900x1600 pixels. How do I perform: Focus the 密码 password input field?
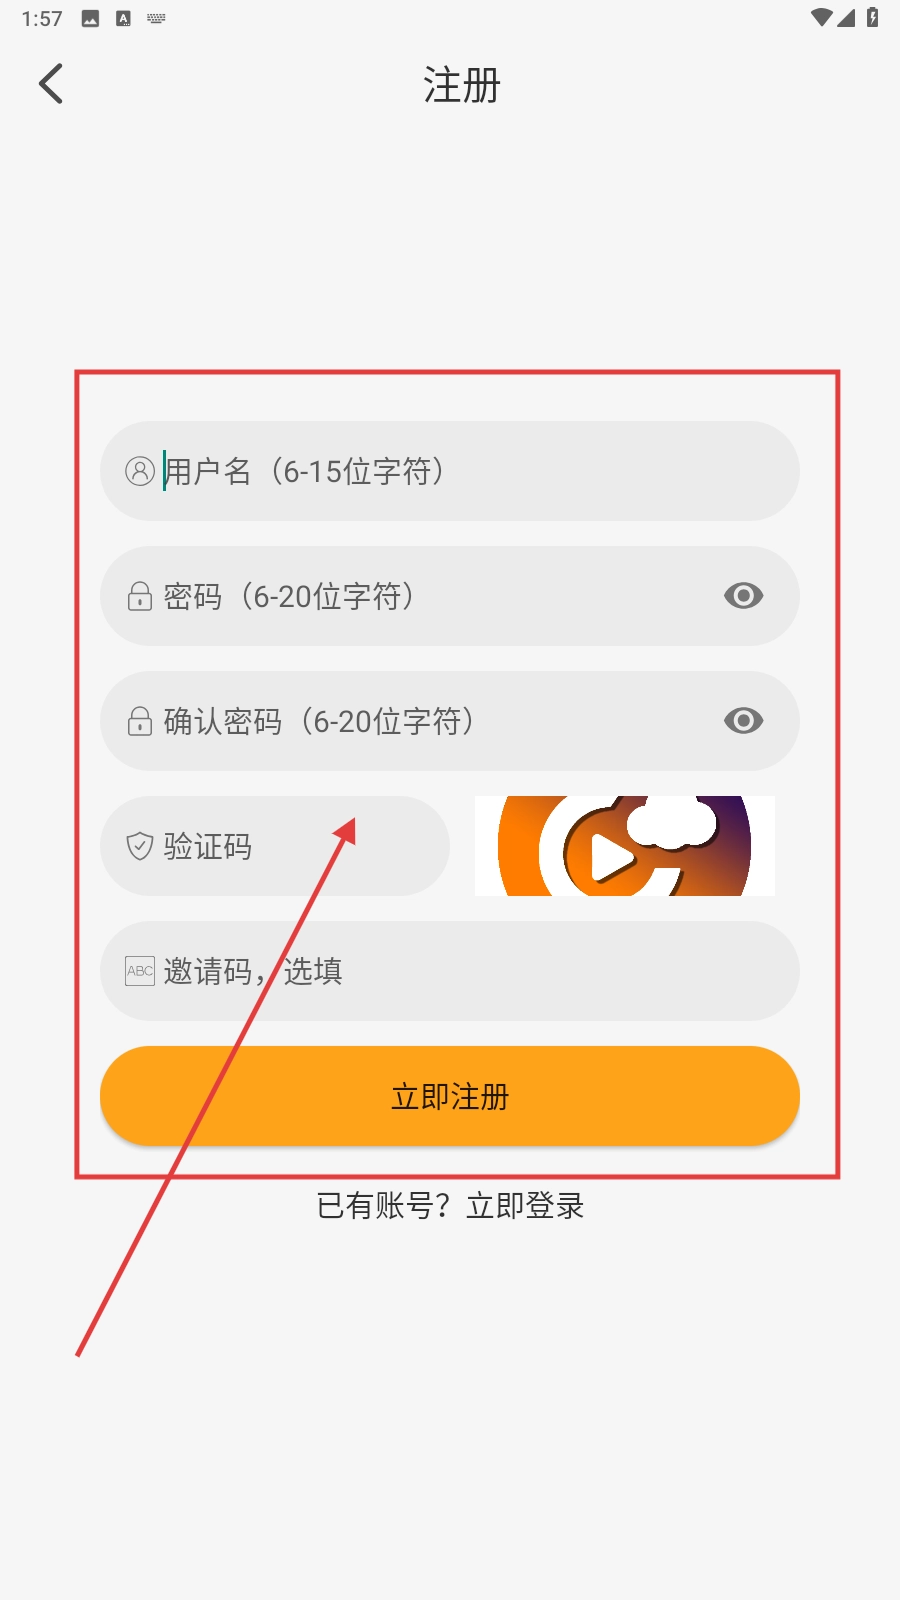tap(450, 596)
